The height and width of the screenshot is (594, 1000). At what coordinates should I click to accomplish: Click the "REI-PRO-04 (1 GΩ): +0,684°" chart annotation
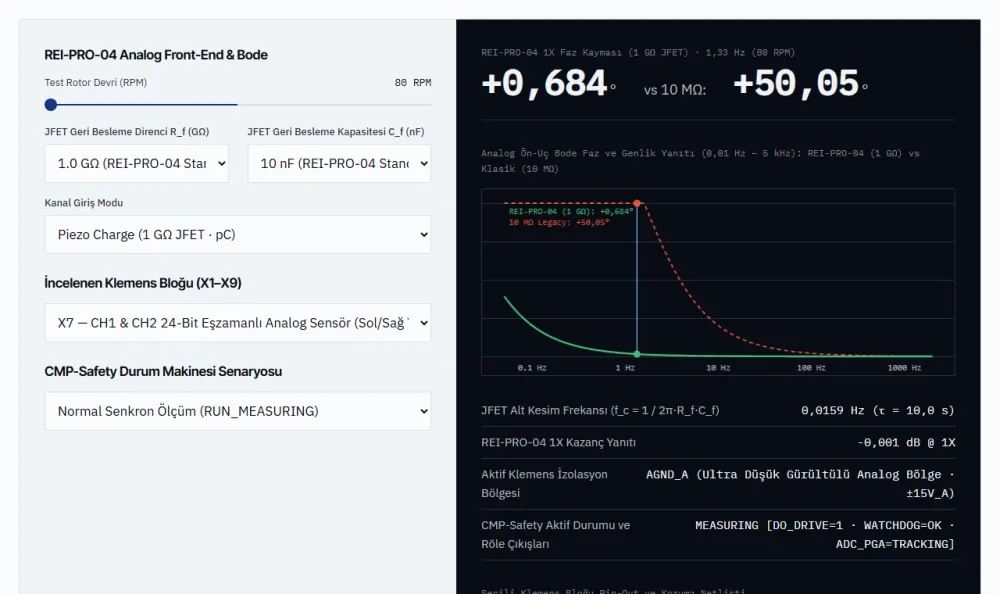click(571, 211)
